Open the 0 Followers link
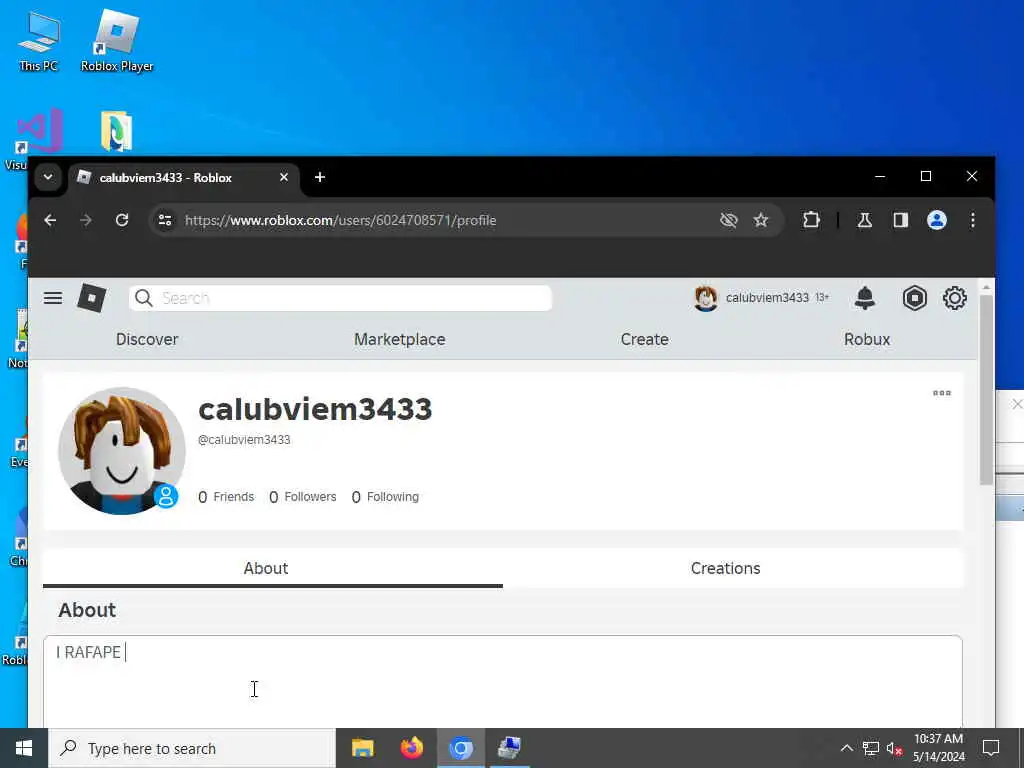 pyautogui.click(x=302, y=497)
